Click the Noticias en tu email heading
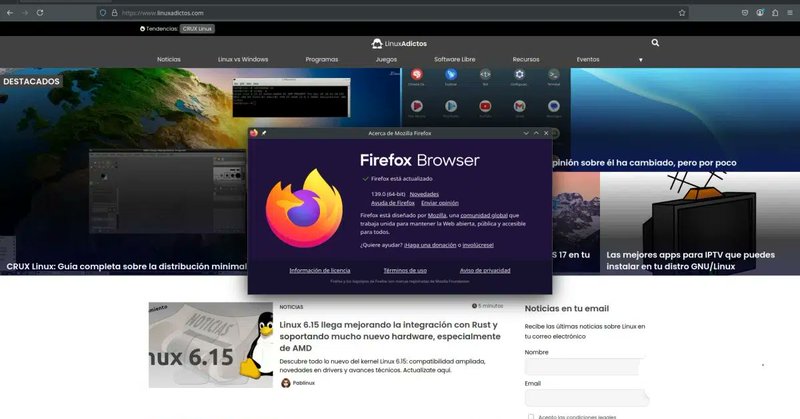The image size is (800, 419). click(x=567, y=308)
